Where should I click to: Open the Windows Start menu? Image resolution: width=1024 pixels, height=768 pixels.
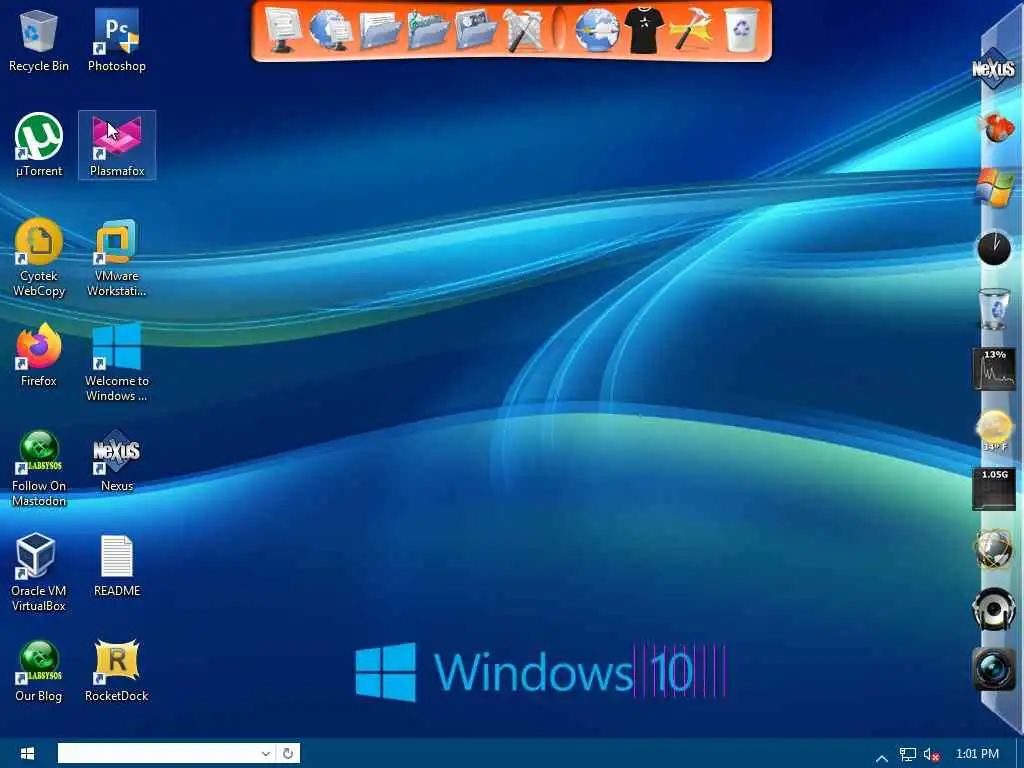pyautogui.click(x=27, y=754)
